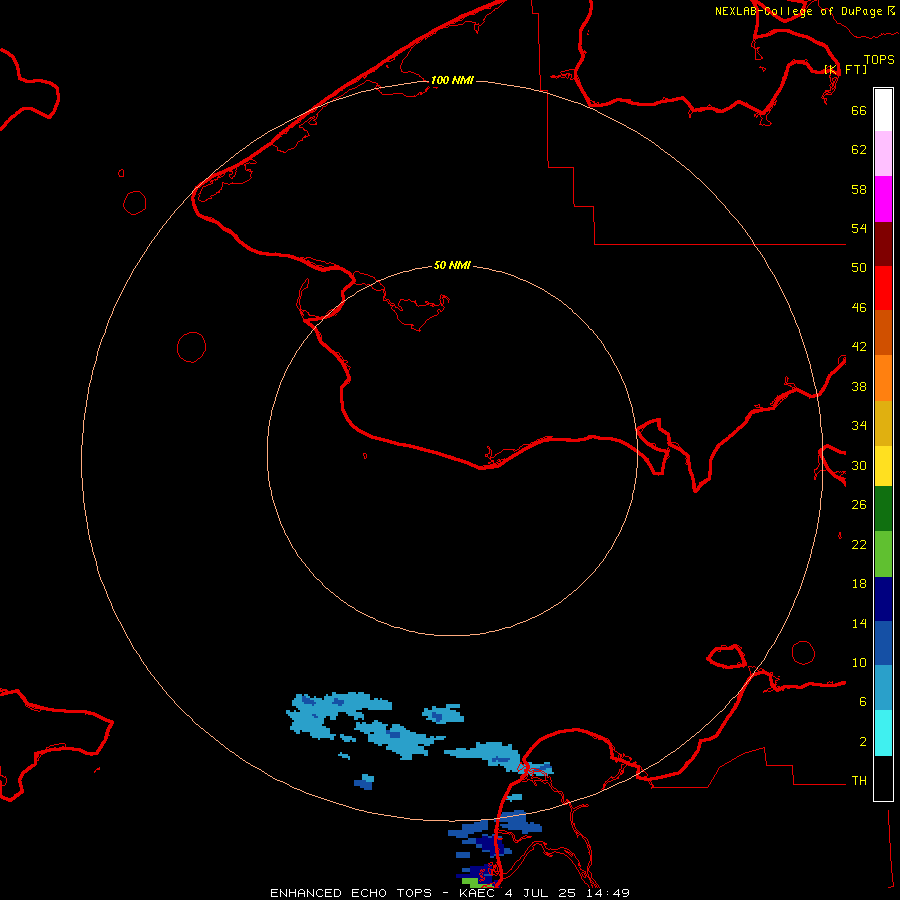Click the "[K FT]" units label
Screen dimensions: 900x900
coord(846,69)
